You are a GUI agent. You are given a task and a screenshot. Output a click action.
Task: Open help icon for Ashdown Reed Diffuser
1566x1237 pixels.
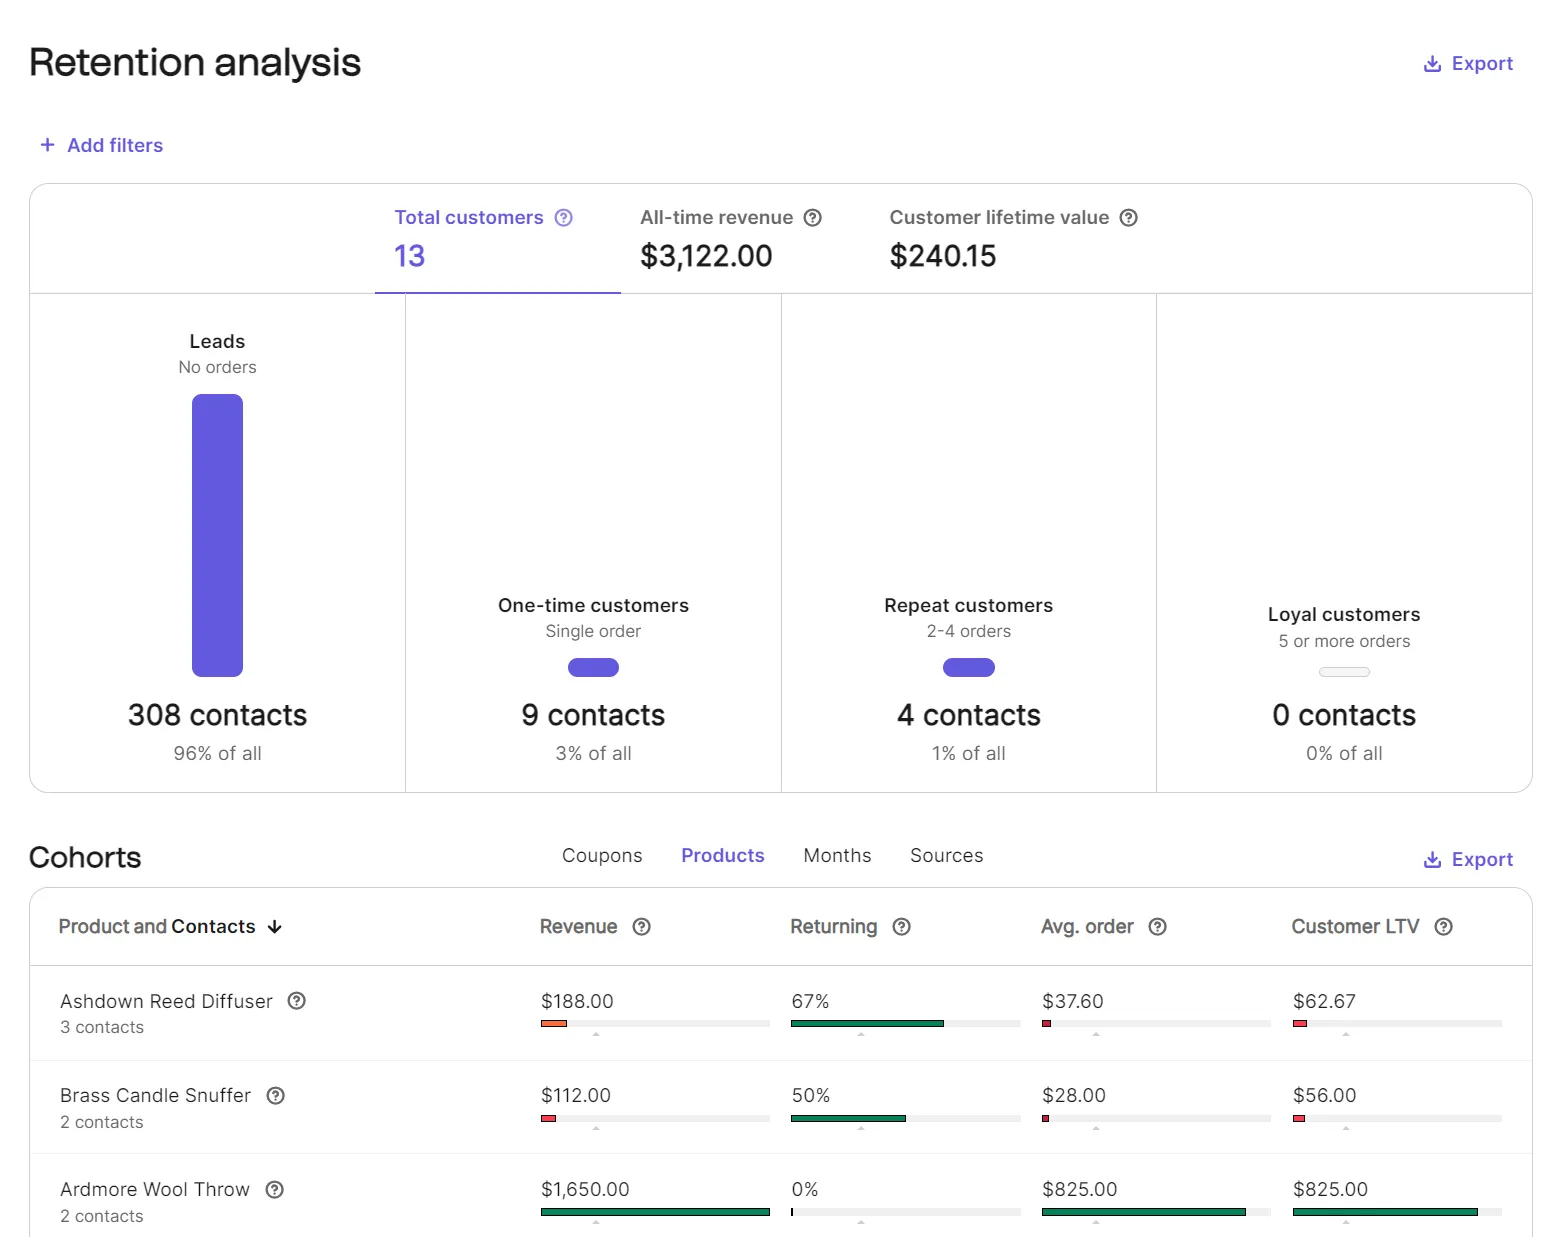click(x=297, y=1001)
